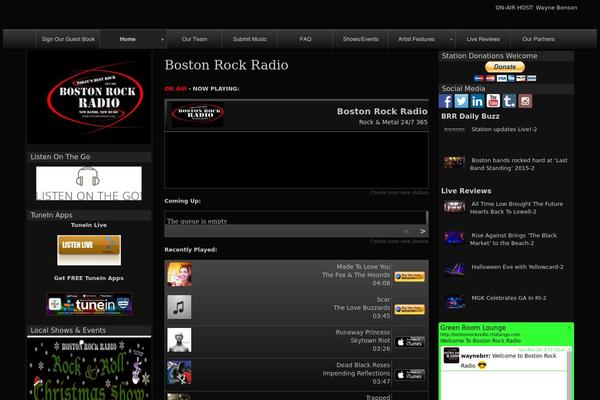
Task: Open the Rise Against Black Market review link
Action: click(x=514, y=239)
